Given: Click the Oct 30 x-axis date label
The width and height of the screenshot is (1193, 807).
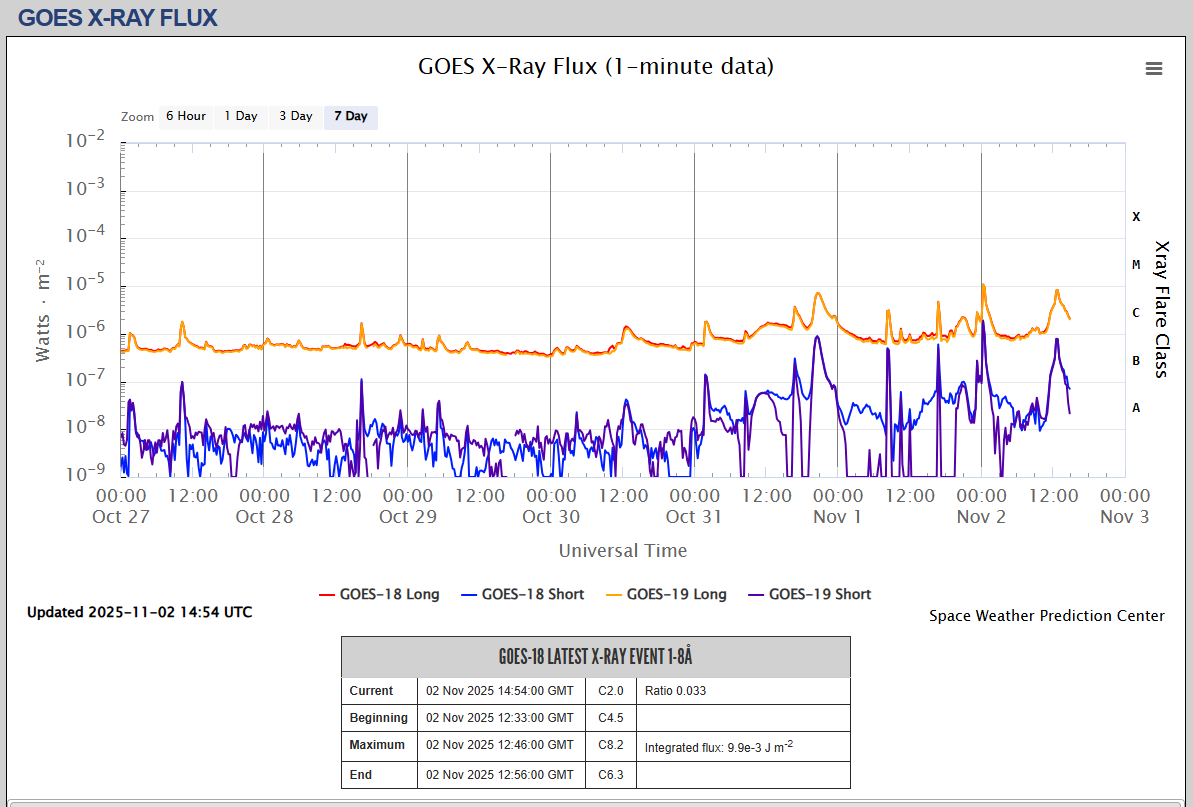Looking at the screenshot, I should click(x=550, y=517).
